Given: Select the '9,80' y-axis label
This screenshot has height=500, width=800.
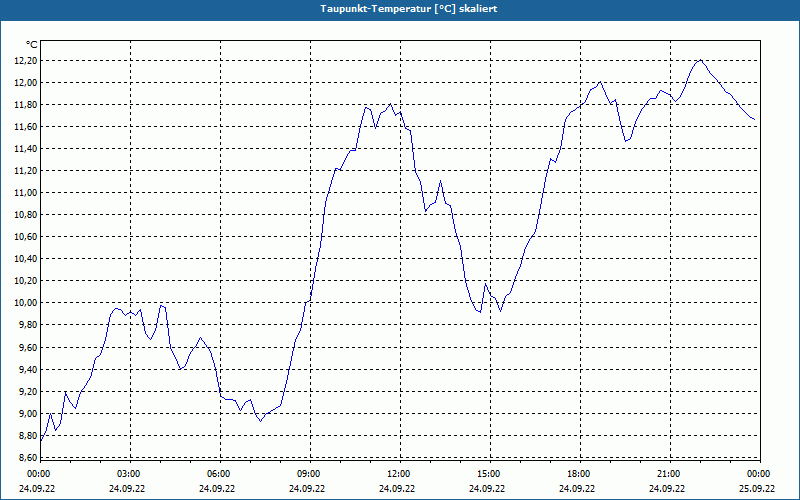Looking at the screenshot, I should coord(28,325).
